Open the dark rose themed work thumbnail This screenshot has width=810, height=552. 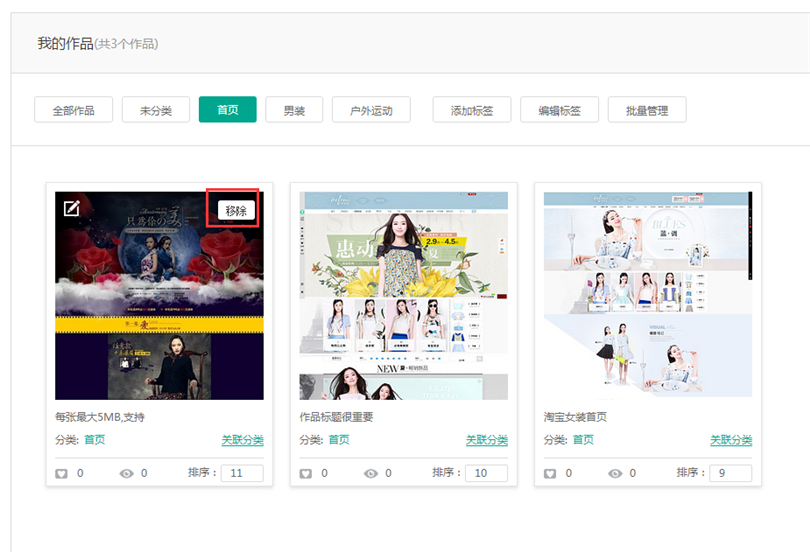160,296
